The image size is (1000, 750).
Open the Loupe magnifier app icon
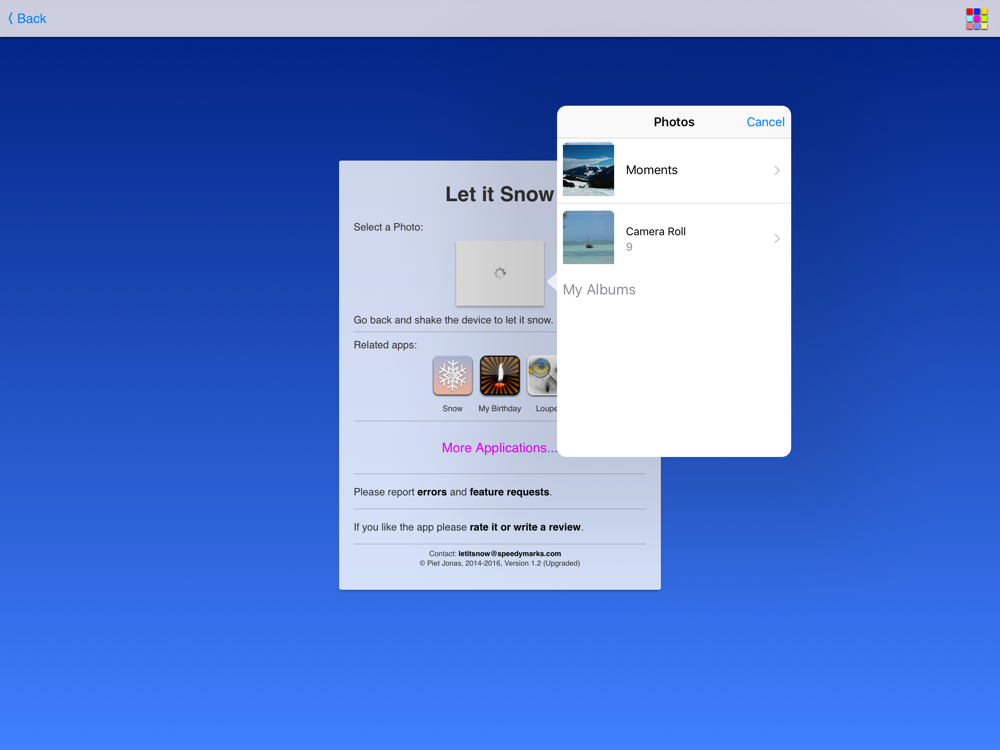click(543, 376)
